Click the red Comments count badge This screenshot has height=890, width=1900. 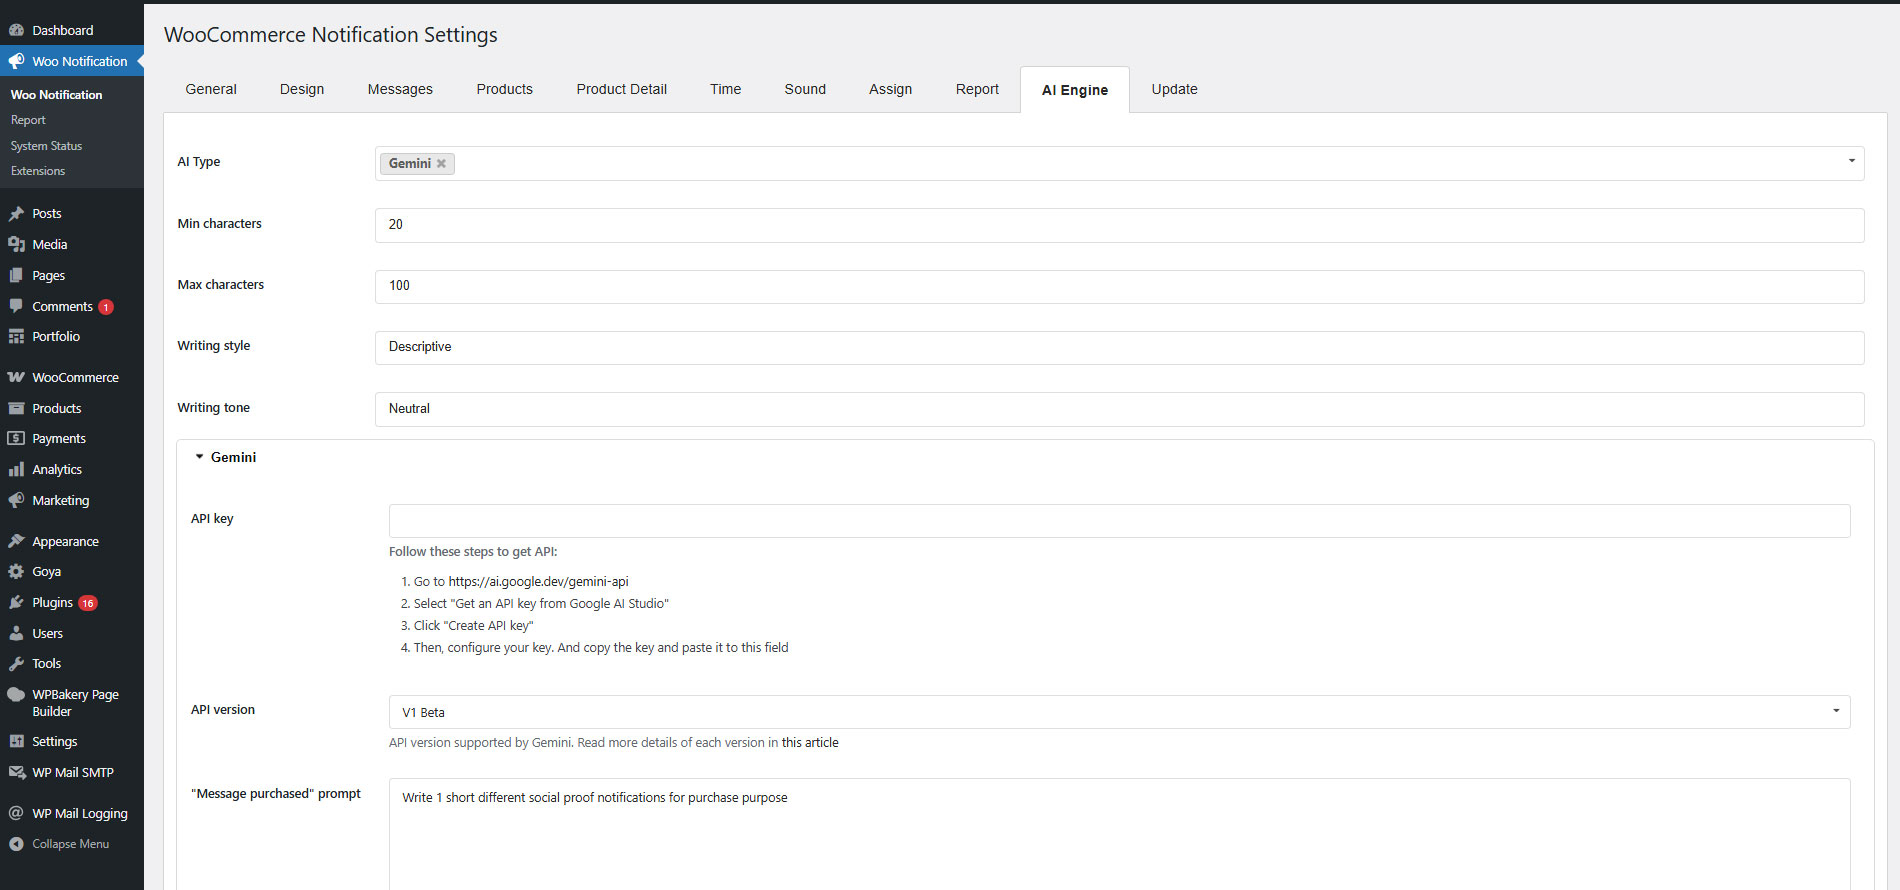click(106, 307)
